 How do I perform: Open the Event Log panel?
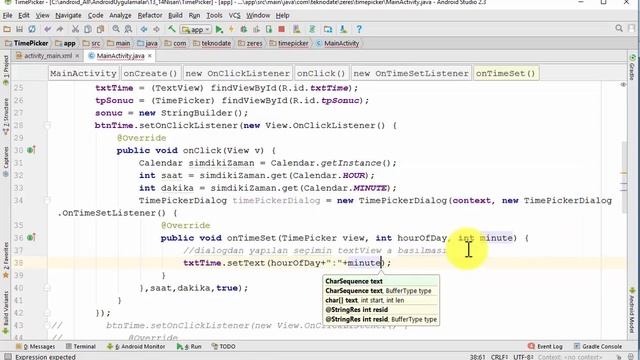pyautogui.click(x=545, y=347)
